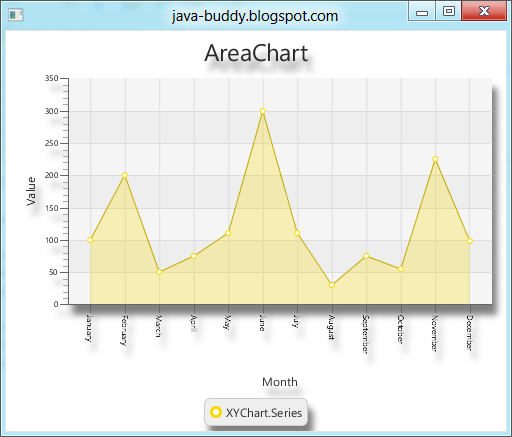Click the March x-axis label
This screenshot has height=437, width=512.
pos(158,326)
